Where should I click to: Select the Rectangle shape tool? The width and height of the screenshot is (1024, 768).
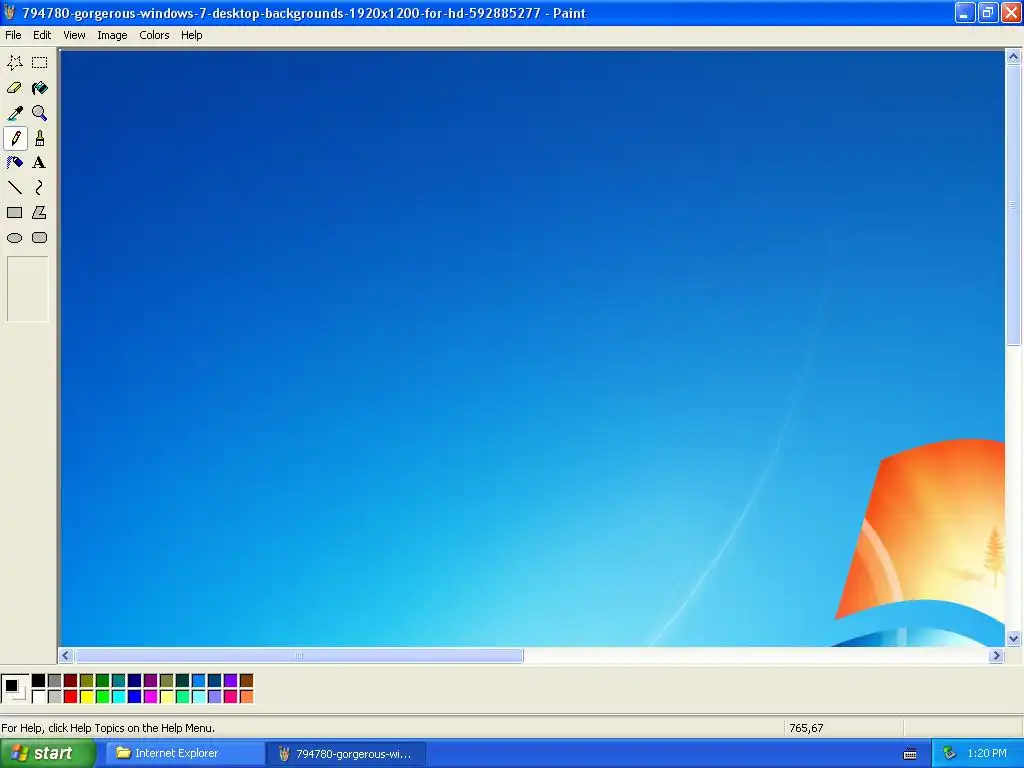(15, 213)
